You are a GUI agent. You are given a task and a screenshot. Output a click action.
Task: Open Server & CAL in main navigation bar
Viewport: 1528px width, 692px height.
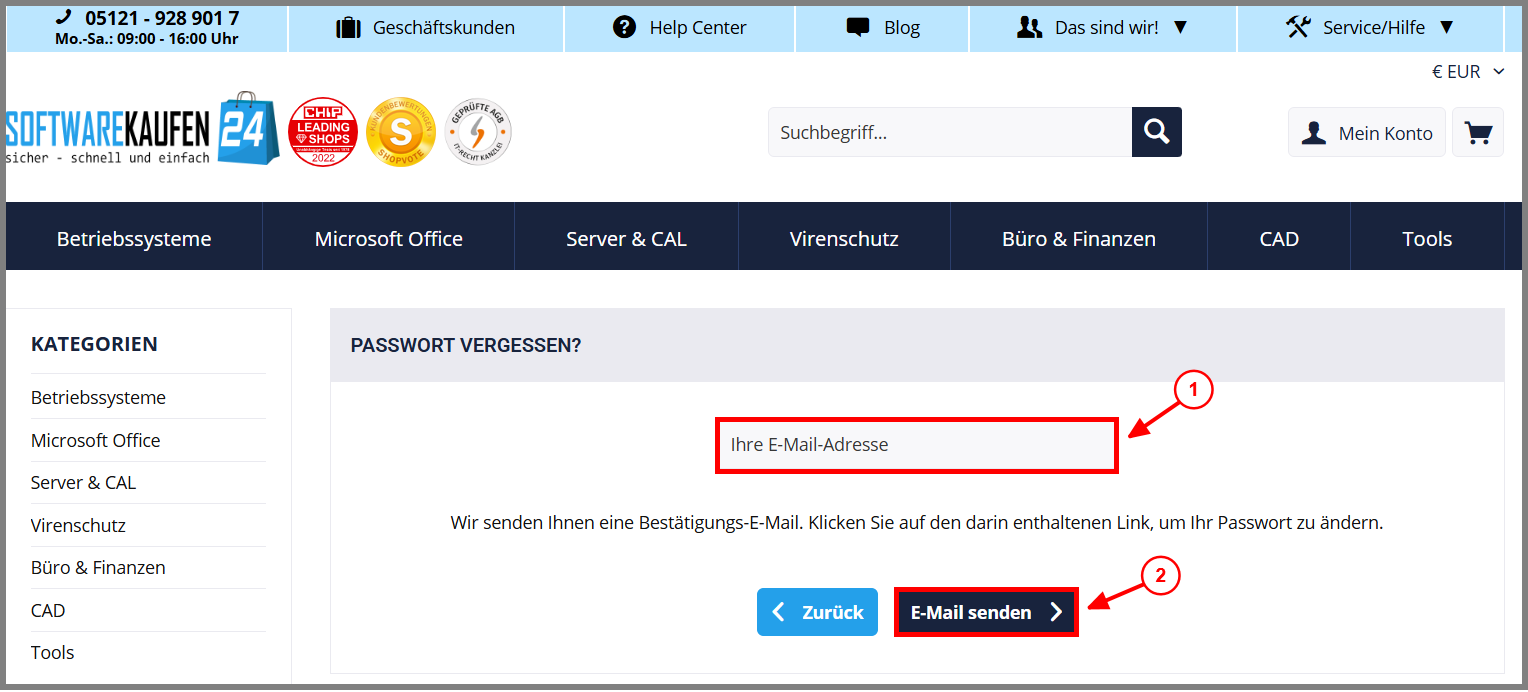point(626,239)
